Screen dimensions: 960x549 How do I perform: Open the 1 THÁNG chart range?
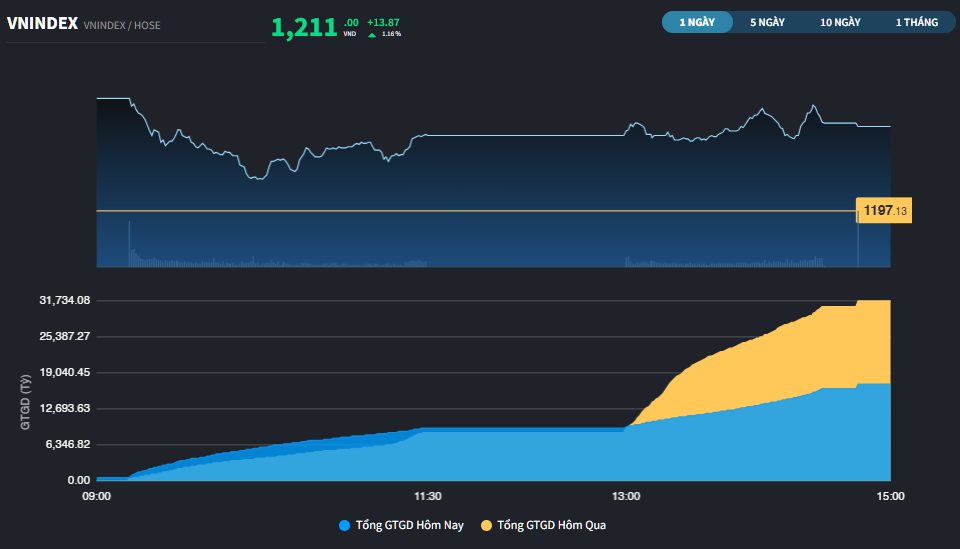click(916, 22)
